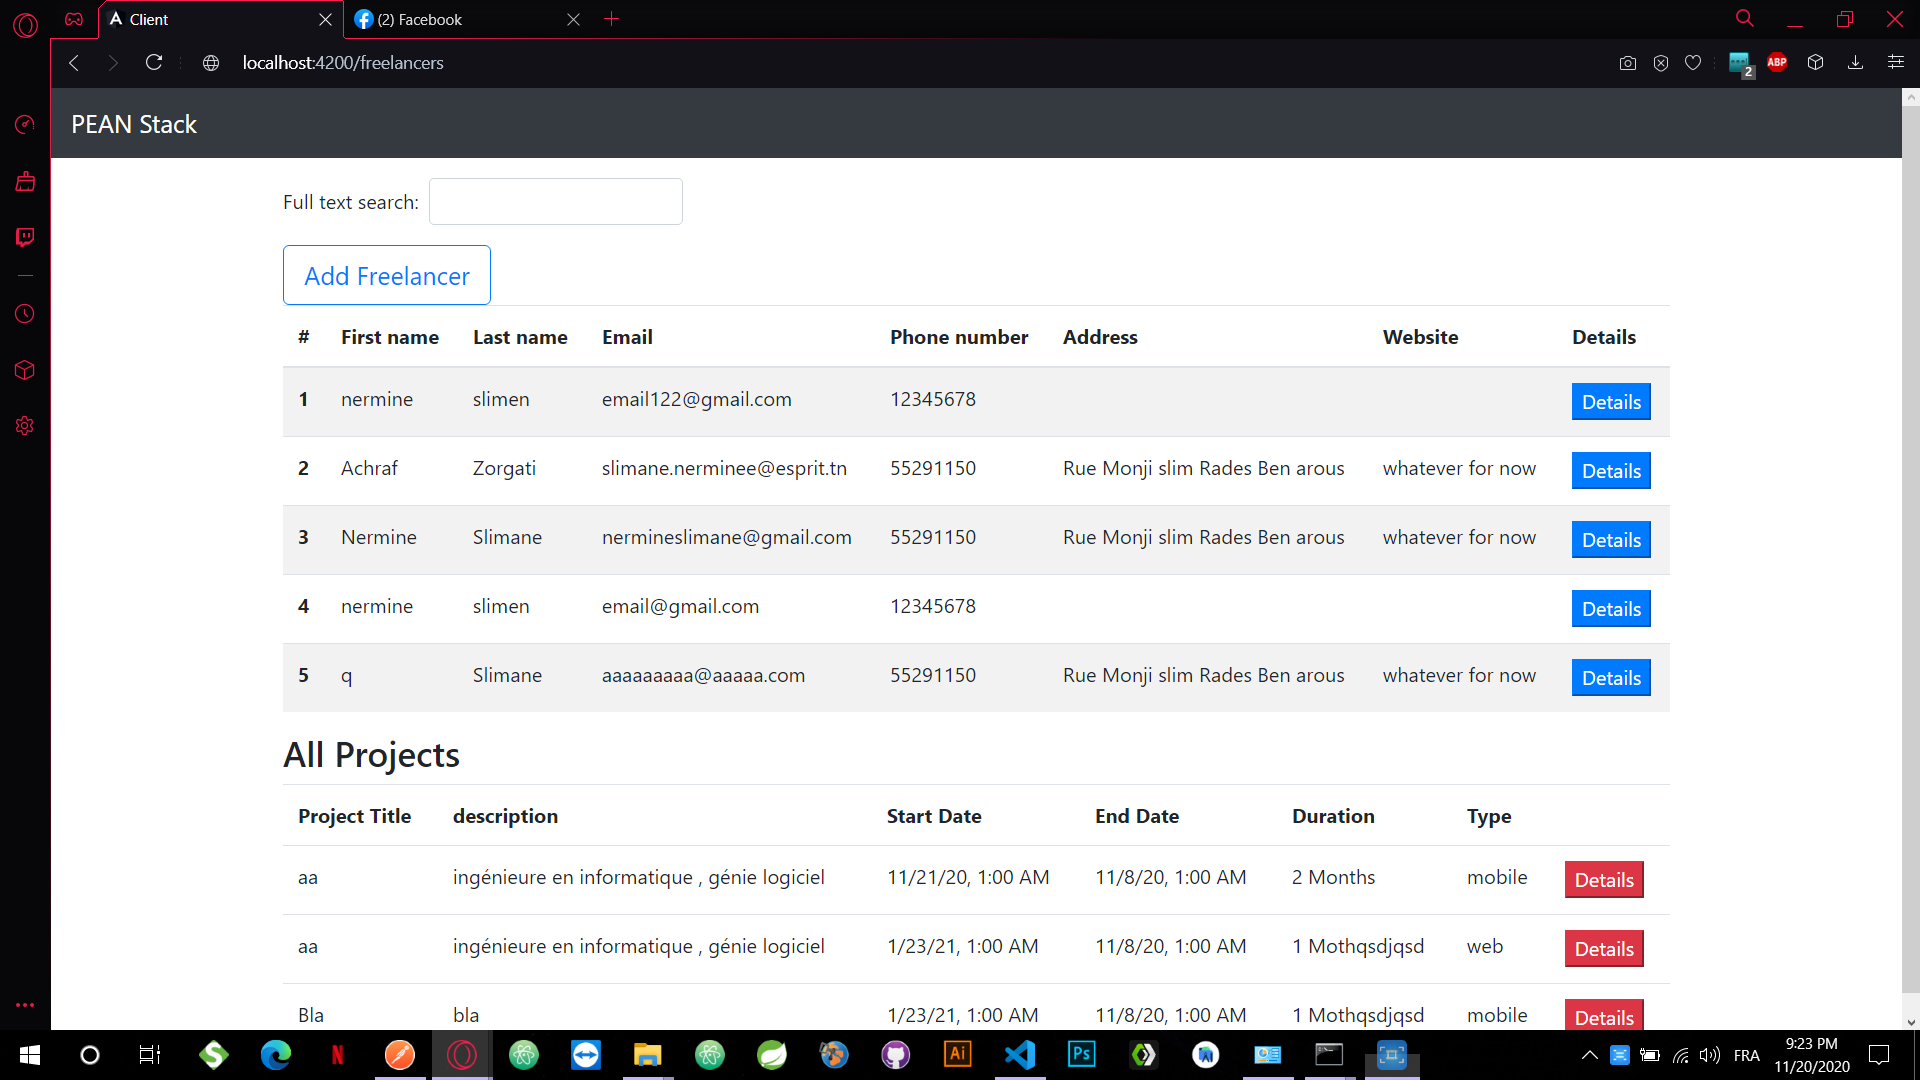Open a new tab with plus button
This screenshot has height=1080, width=1920.
tap(612, 19)
